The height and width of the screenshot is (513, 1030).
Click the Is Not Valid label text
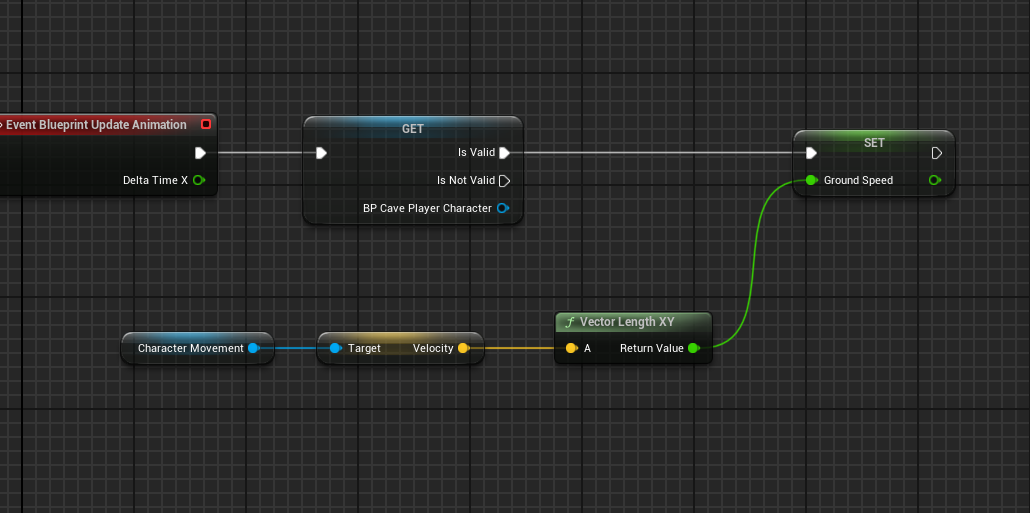466,180
